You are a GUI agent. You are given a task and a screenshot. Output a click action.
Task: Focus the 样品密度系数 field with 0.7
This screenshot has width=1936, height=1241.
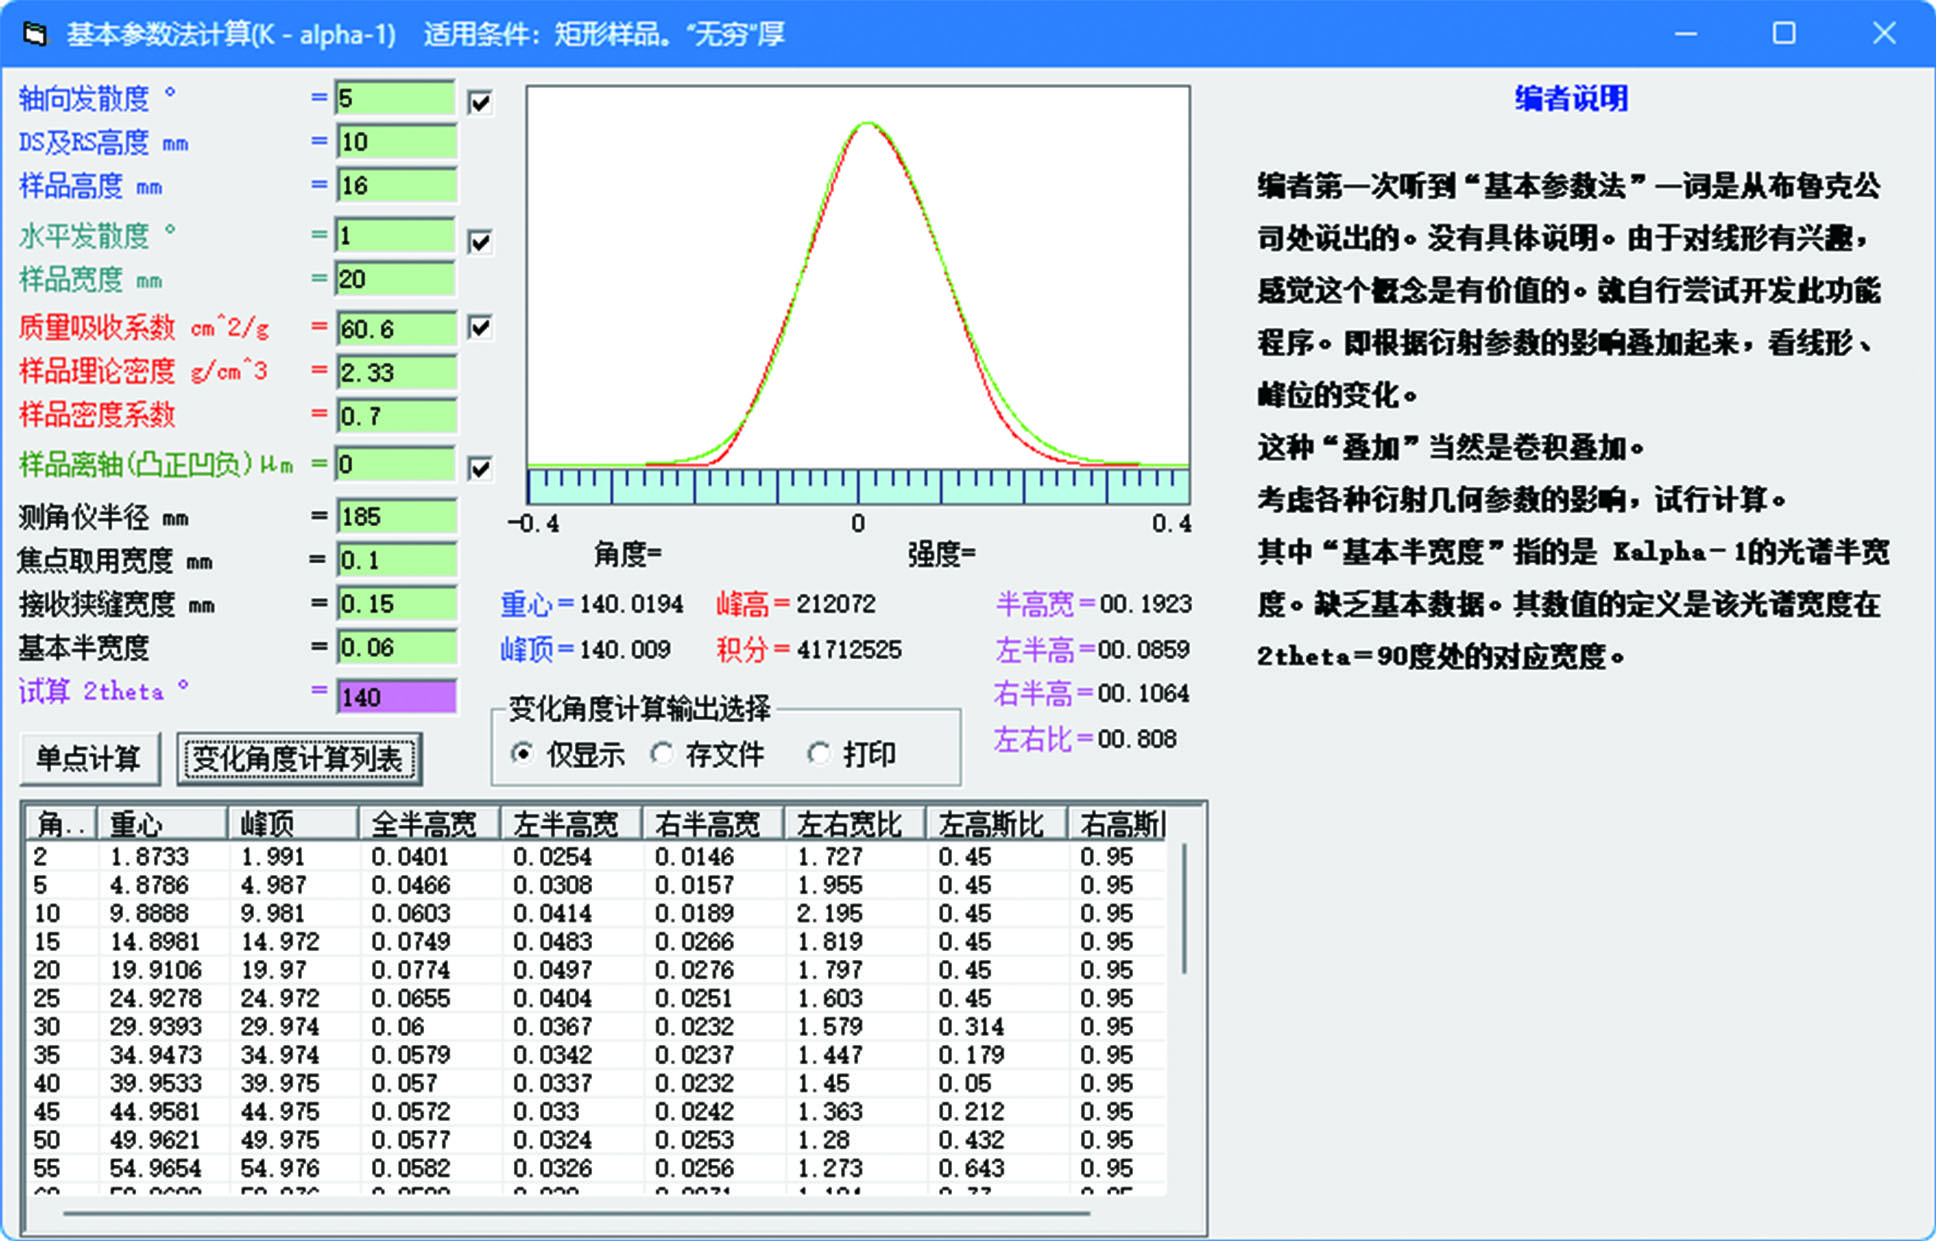click(396, 416)
